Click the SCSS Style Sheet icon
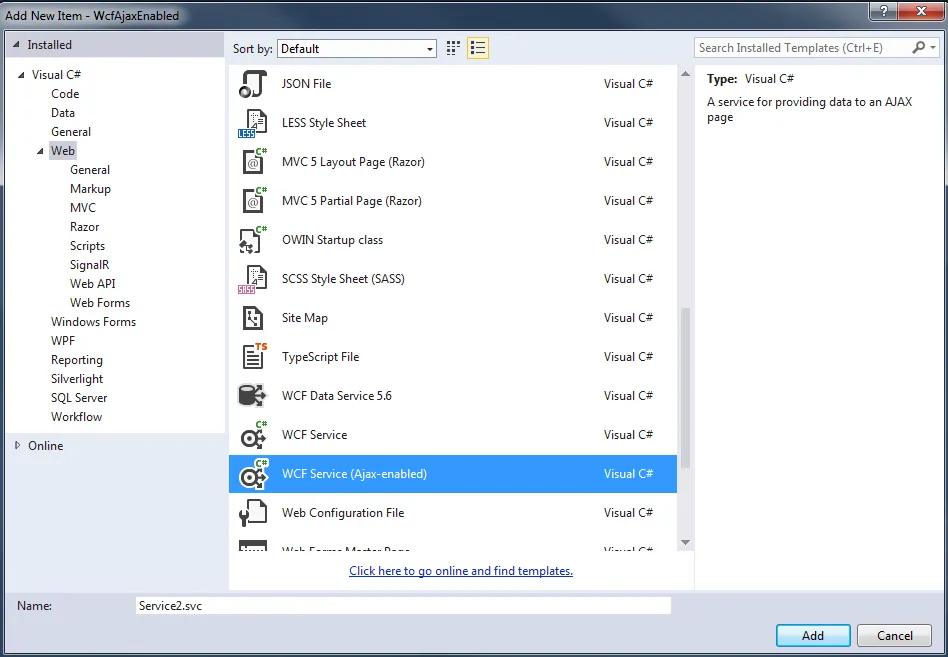The height and width of the screenshot is (657, 948). coord(253,279)
